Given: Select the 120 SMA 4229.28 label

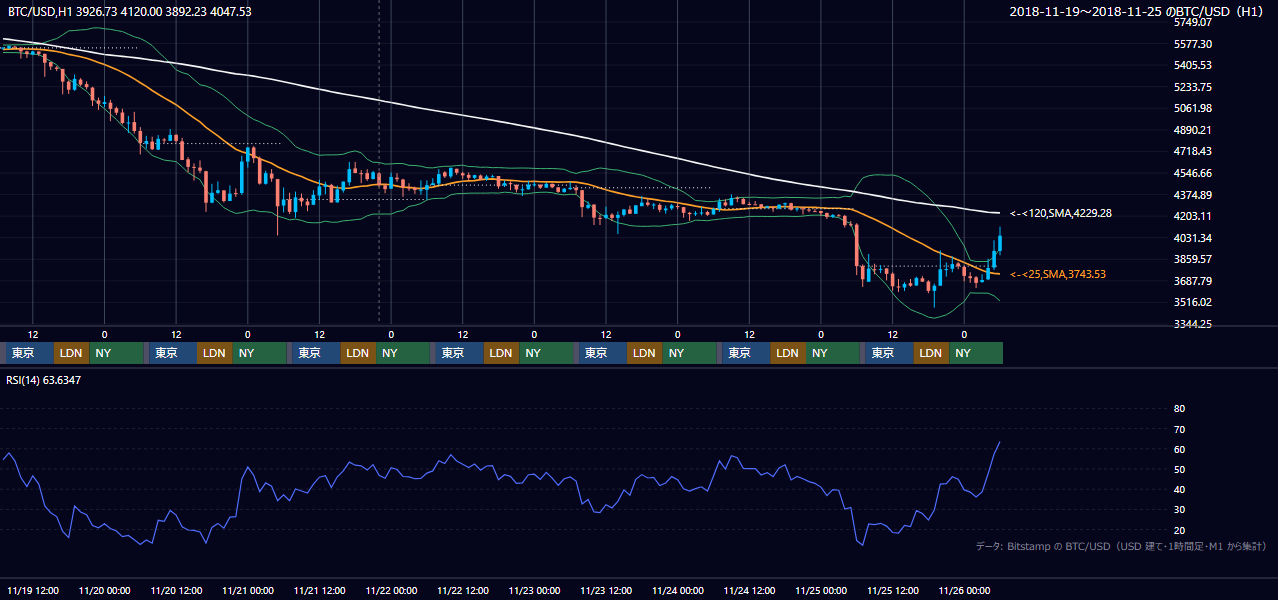Looking at the screenshot, I should click(1060, 213).
